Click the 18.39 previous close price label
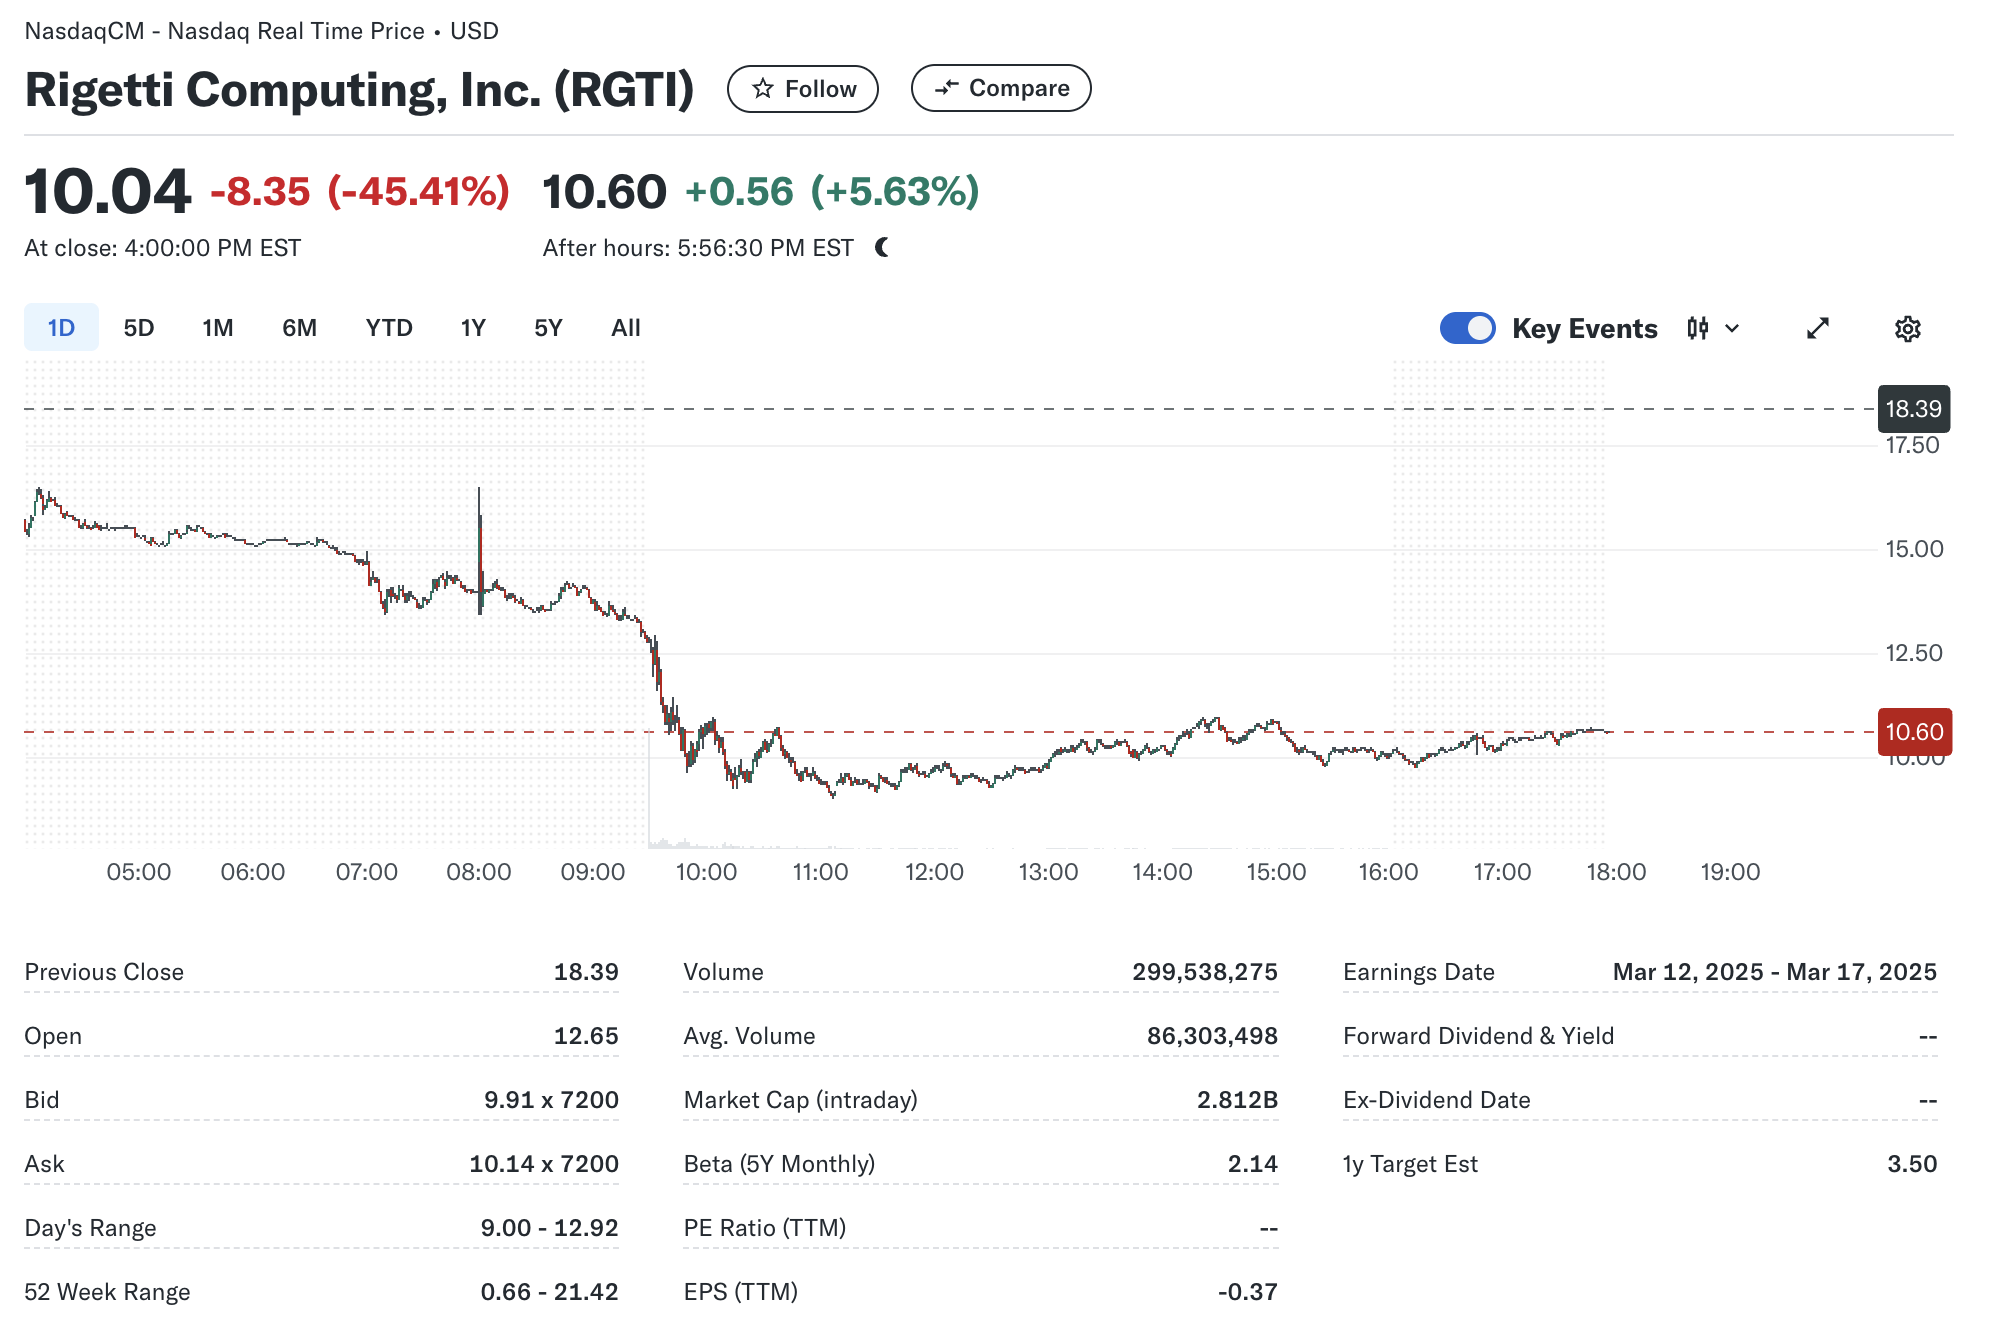The height and width of the screenshot is (1326, 1992). pyautogui.click(x=1912, y=409)
